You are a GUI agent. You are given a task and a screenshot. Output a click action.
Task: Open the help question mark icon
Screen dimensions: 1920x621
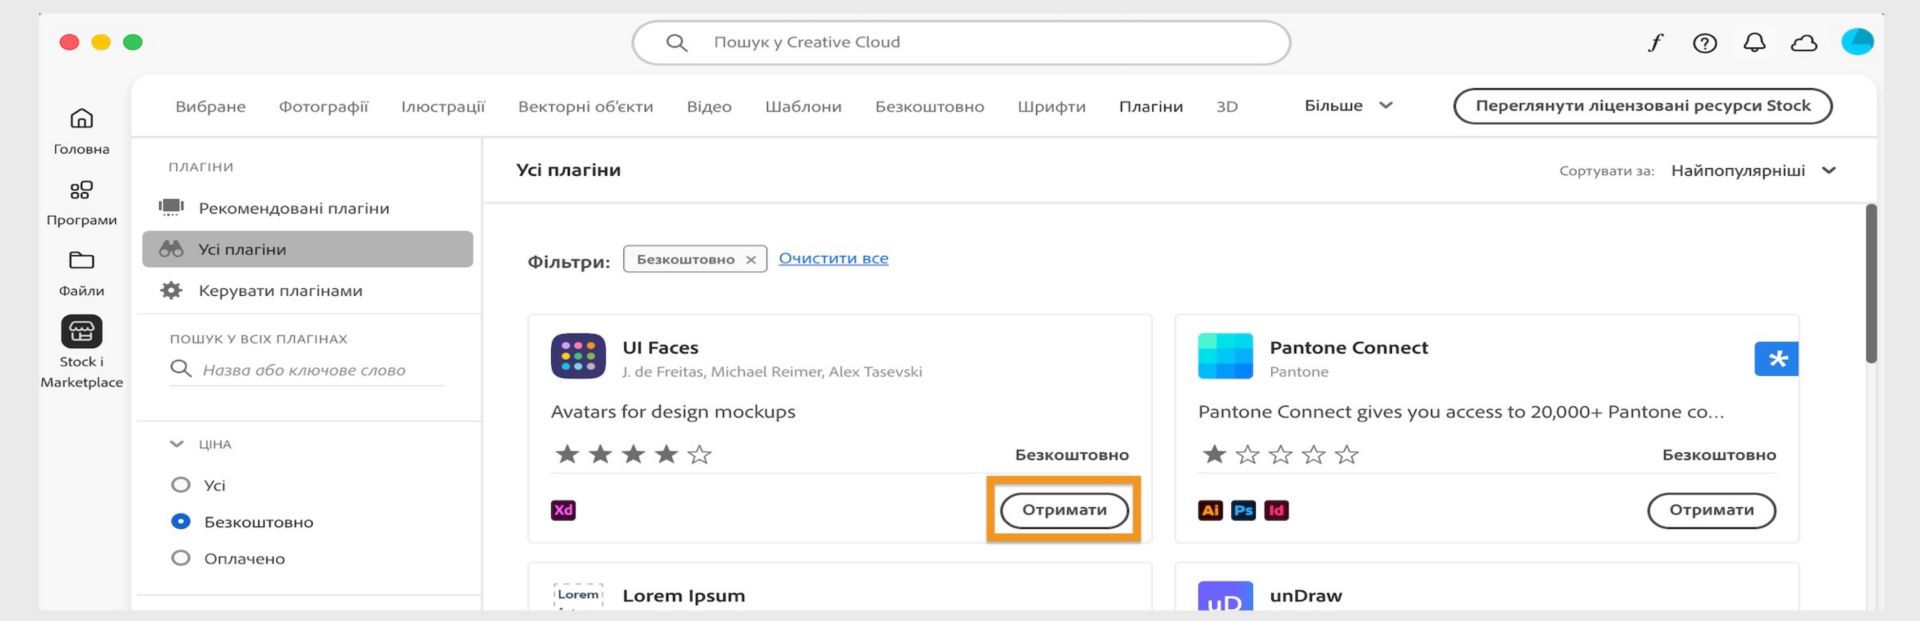click(x=1705, y=43)
